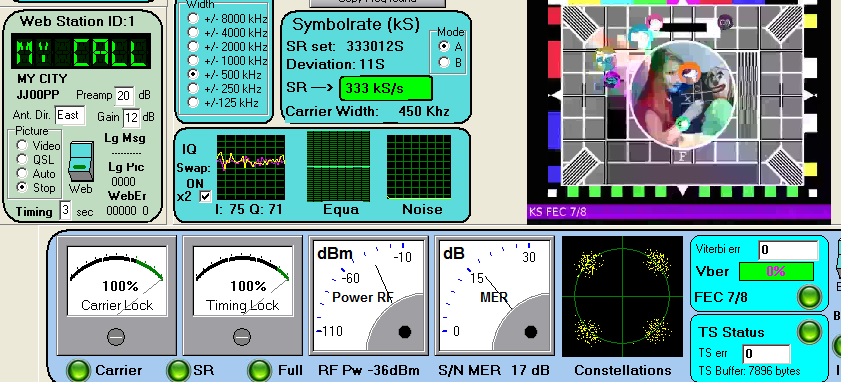Click the TS Status green LED
The image size is (848, 389).
tap(810, 331)
